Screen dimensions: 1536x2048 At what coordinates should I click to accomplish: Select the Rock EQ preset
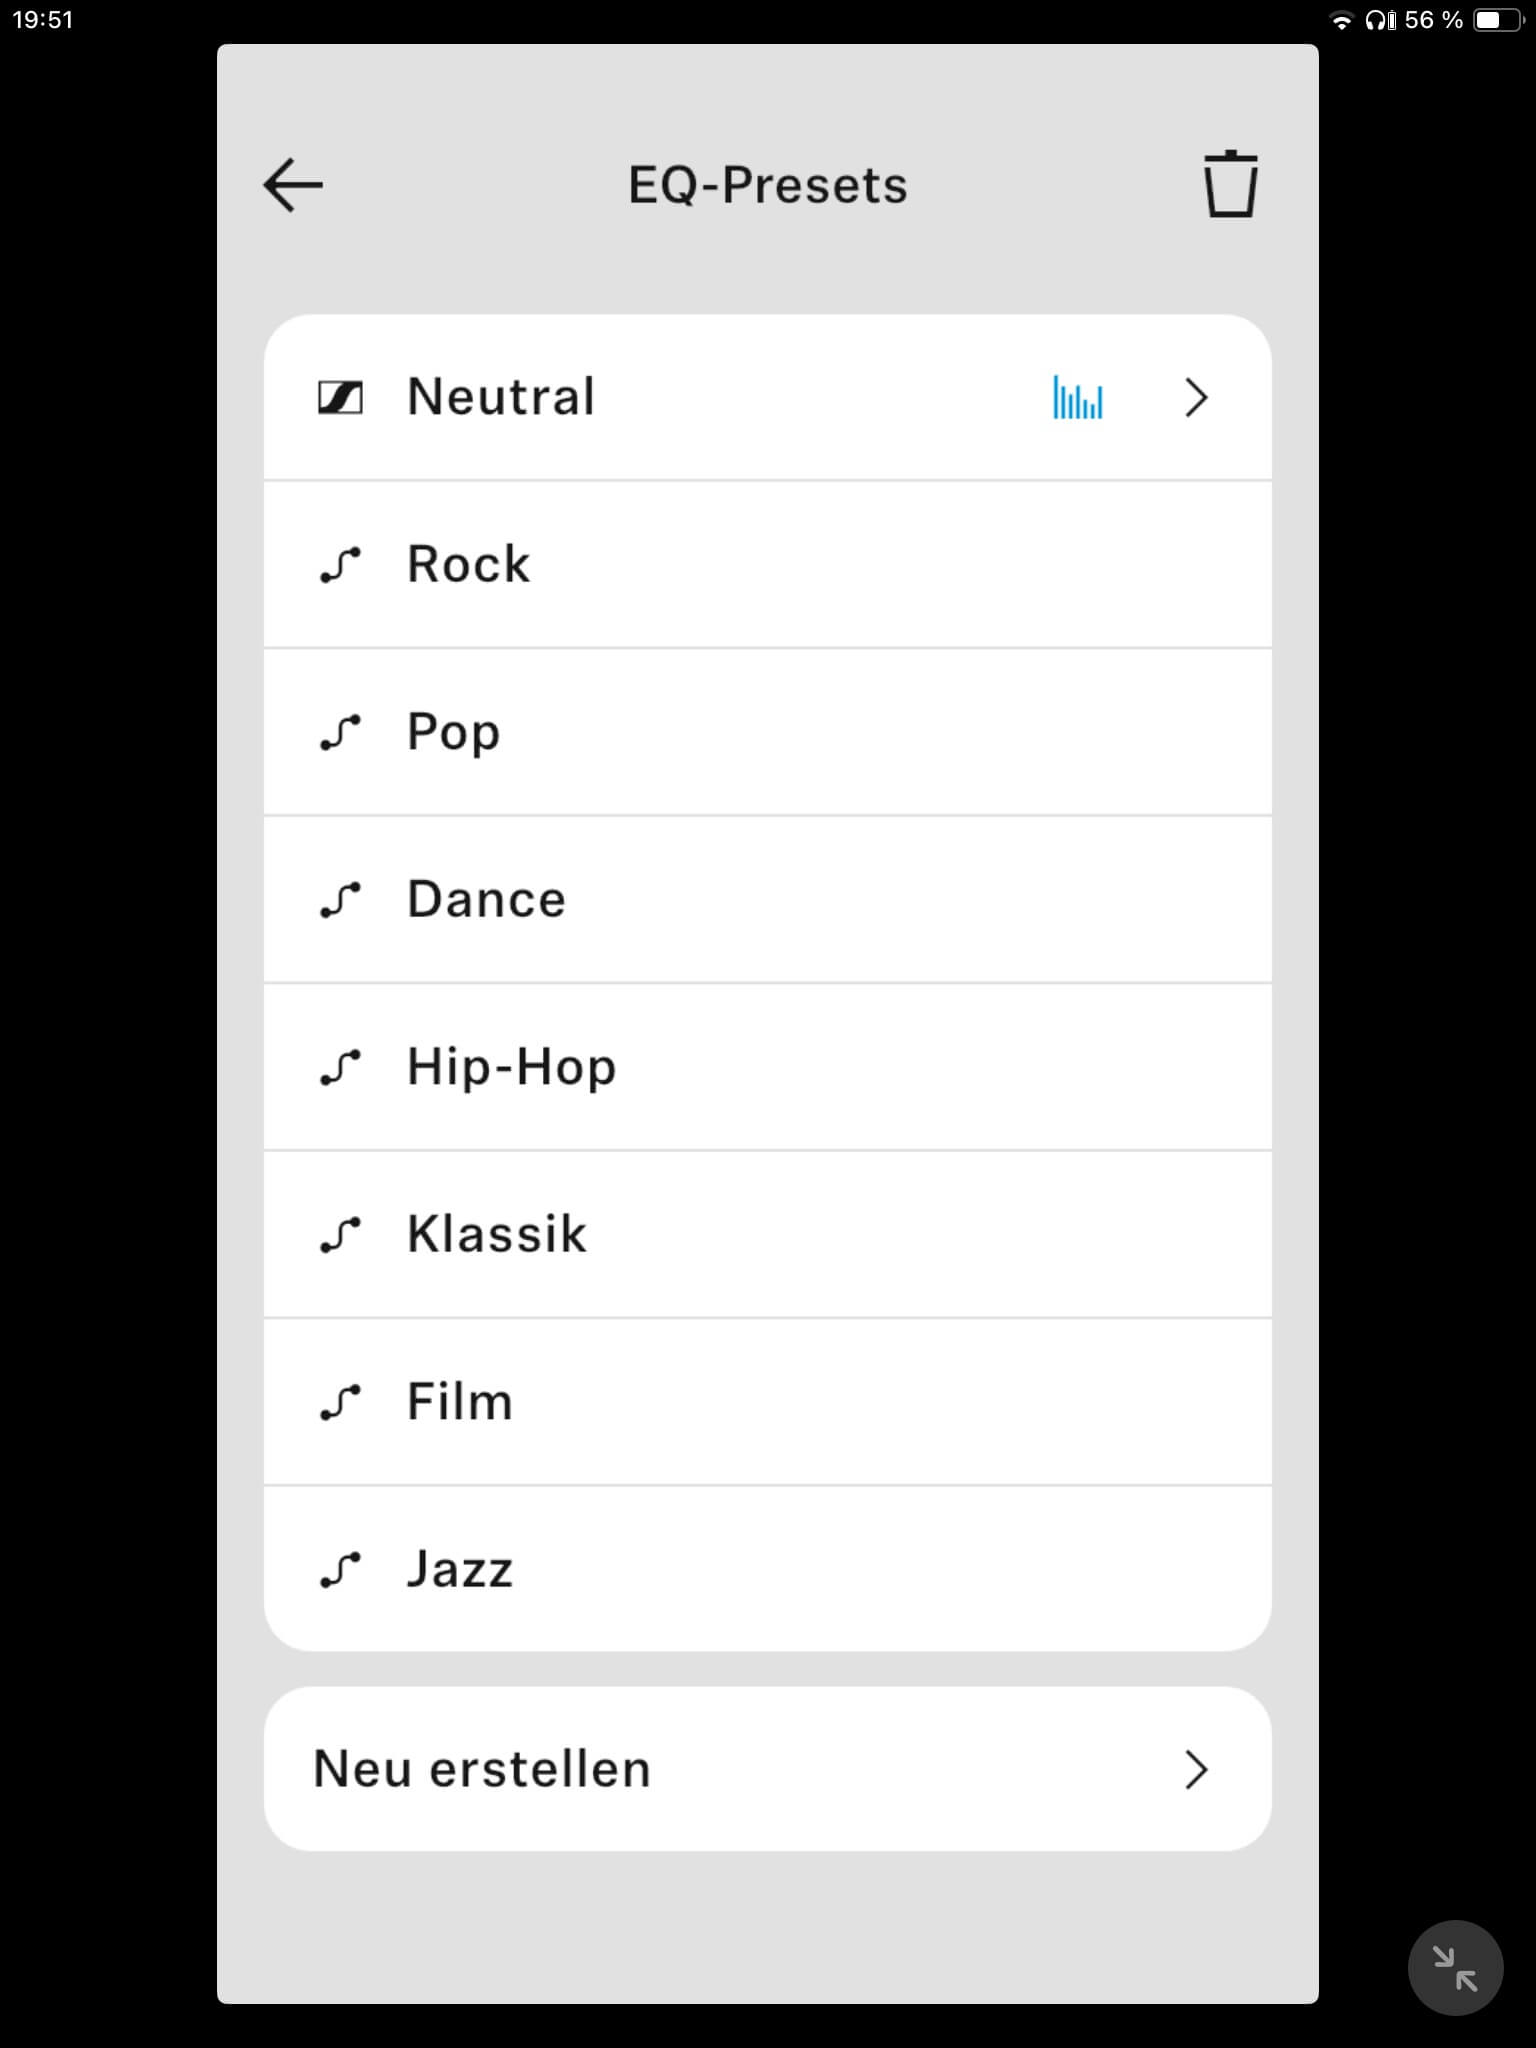pos(468,565)
